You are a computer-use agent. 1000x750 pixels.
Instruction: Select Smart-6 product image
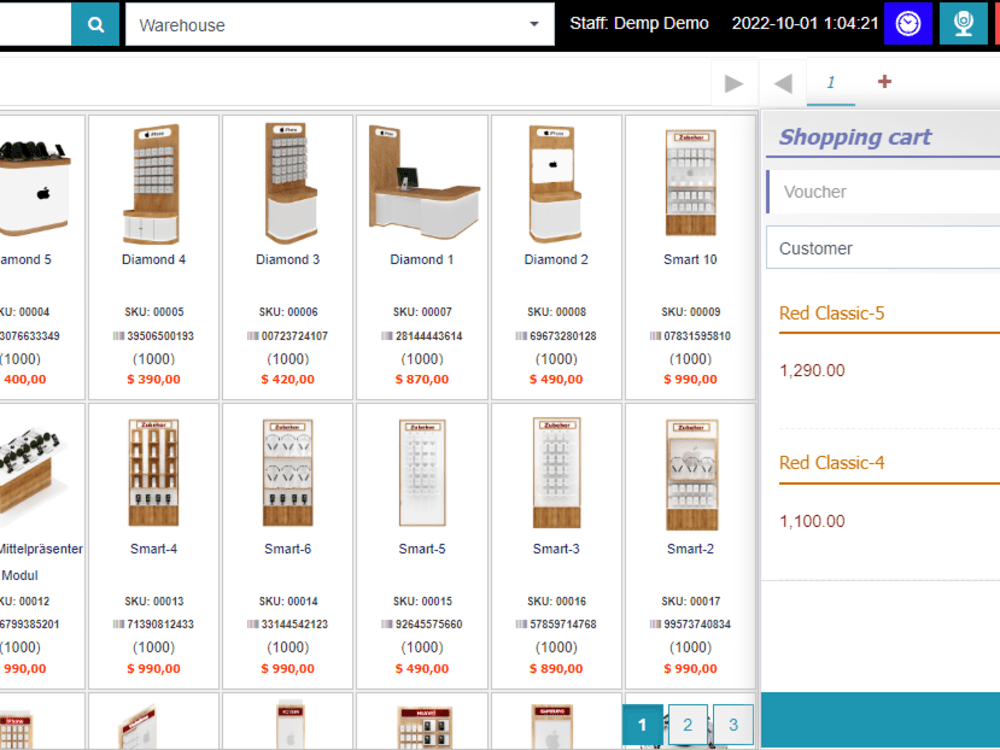[288, 473]
